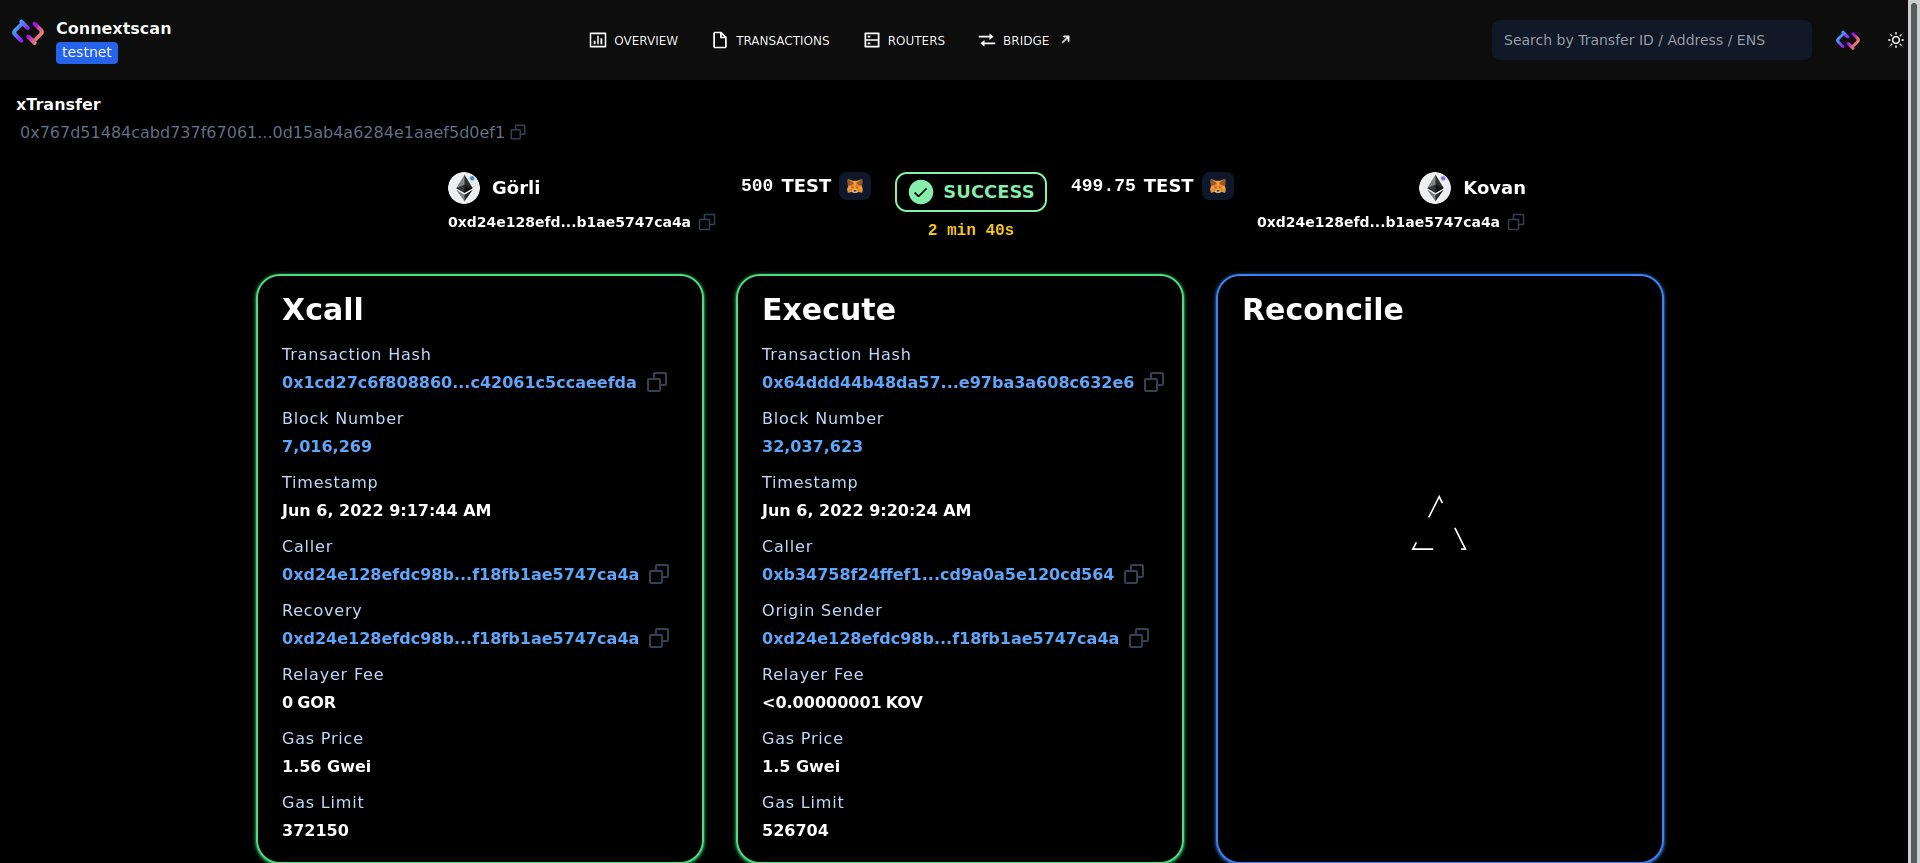Click the external-link arrow beside Bridge
Screen dimensions: 1920x863
point(1065,40)
